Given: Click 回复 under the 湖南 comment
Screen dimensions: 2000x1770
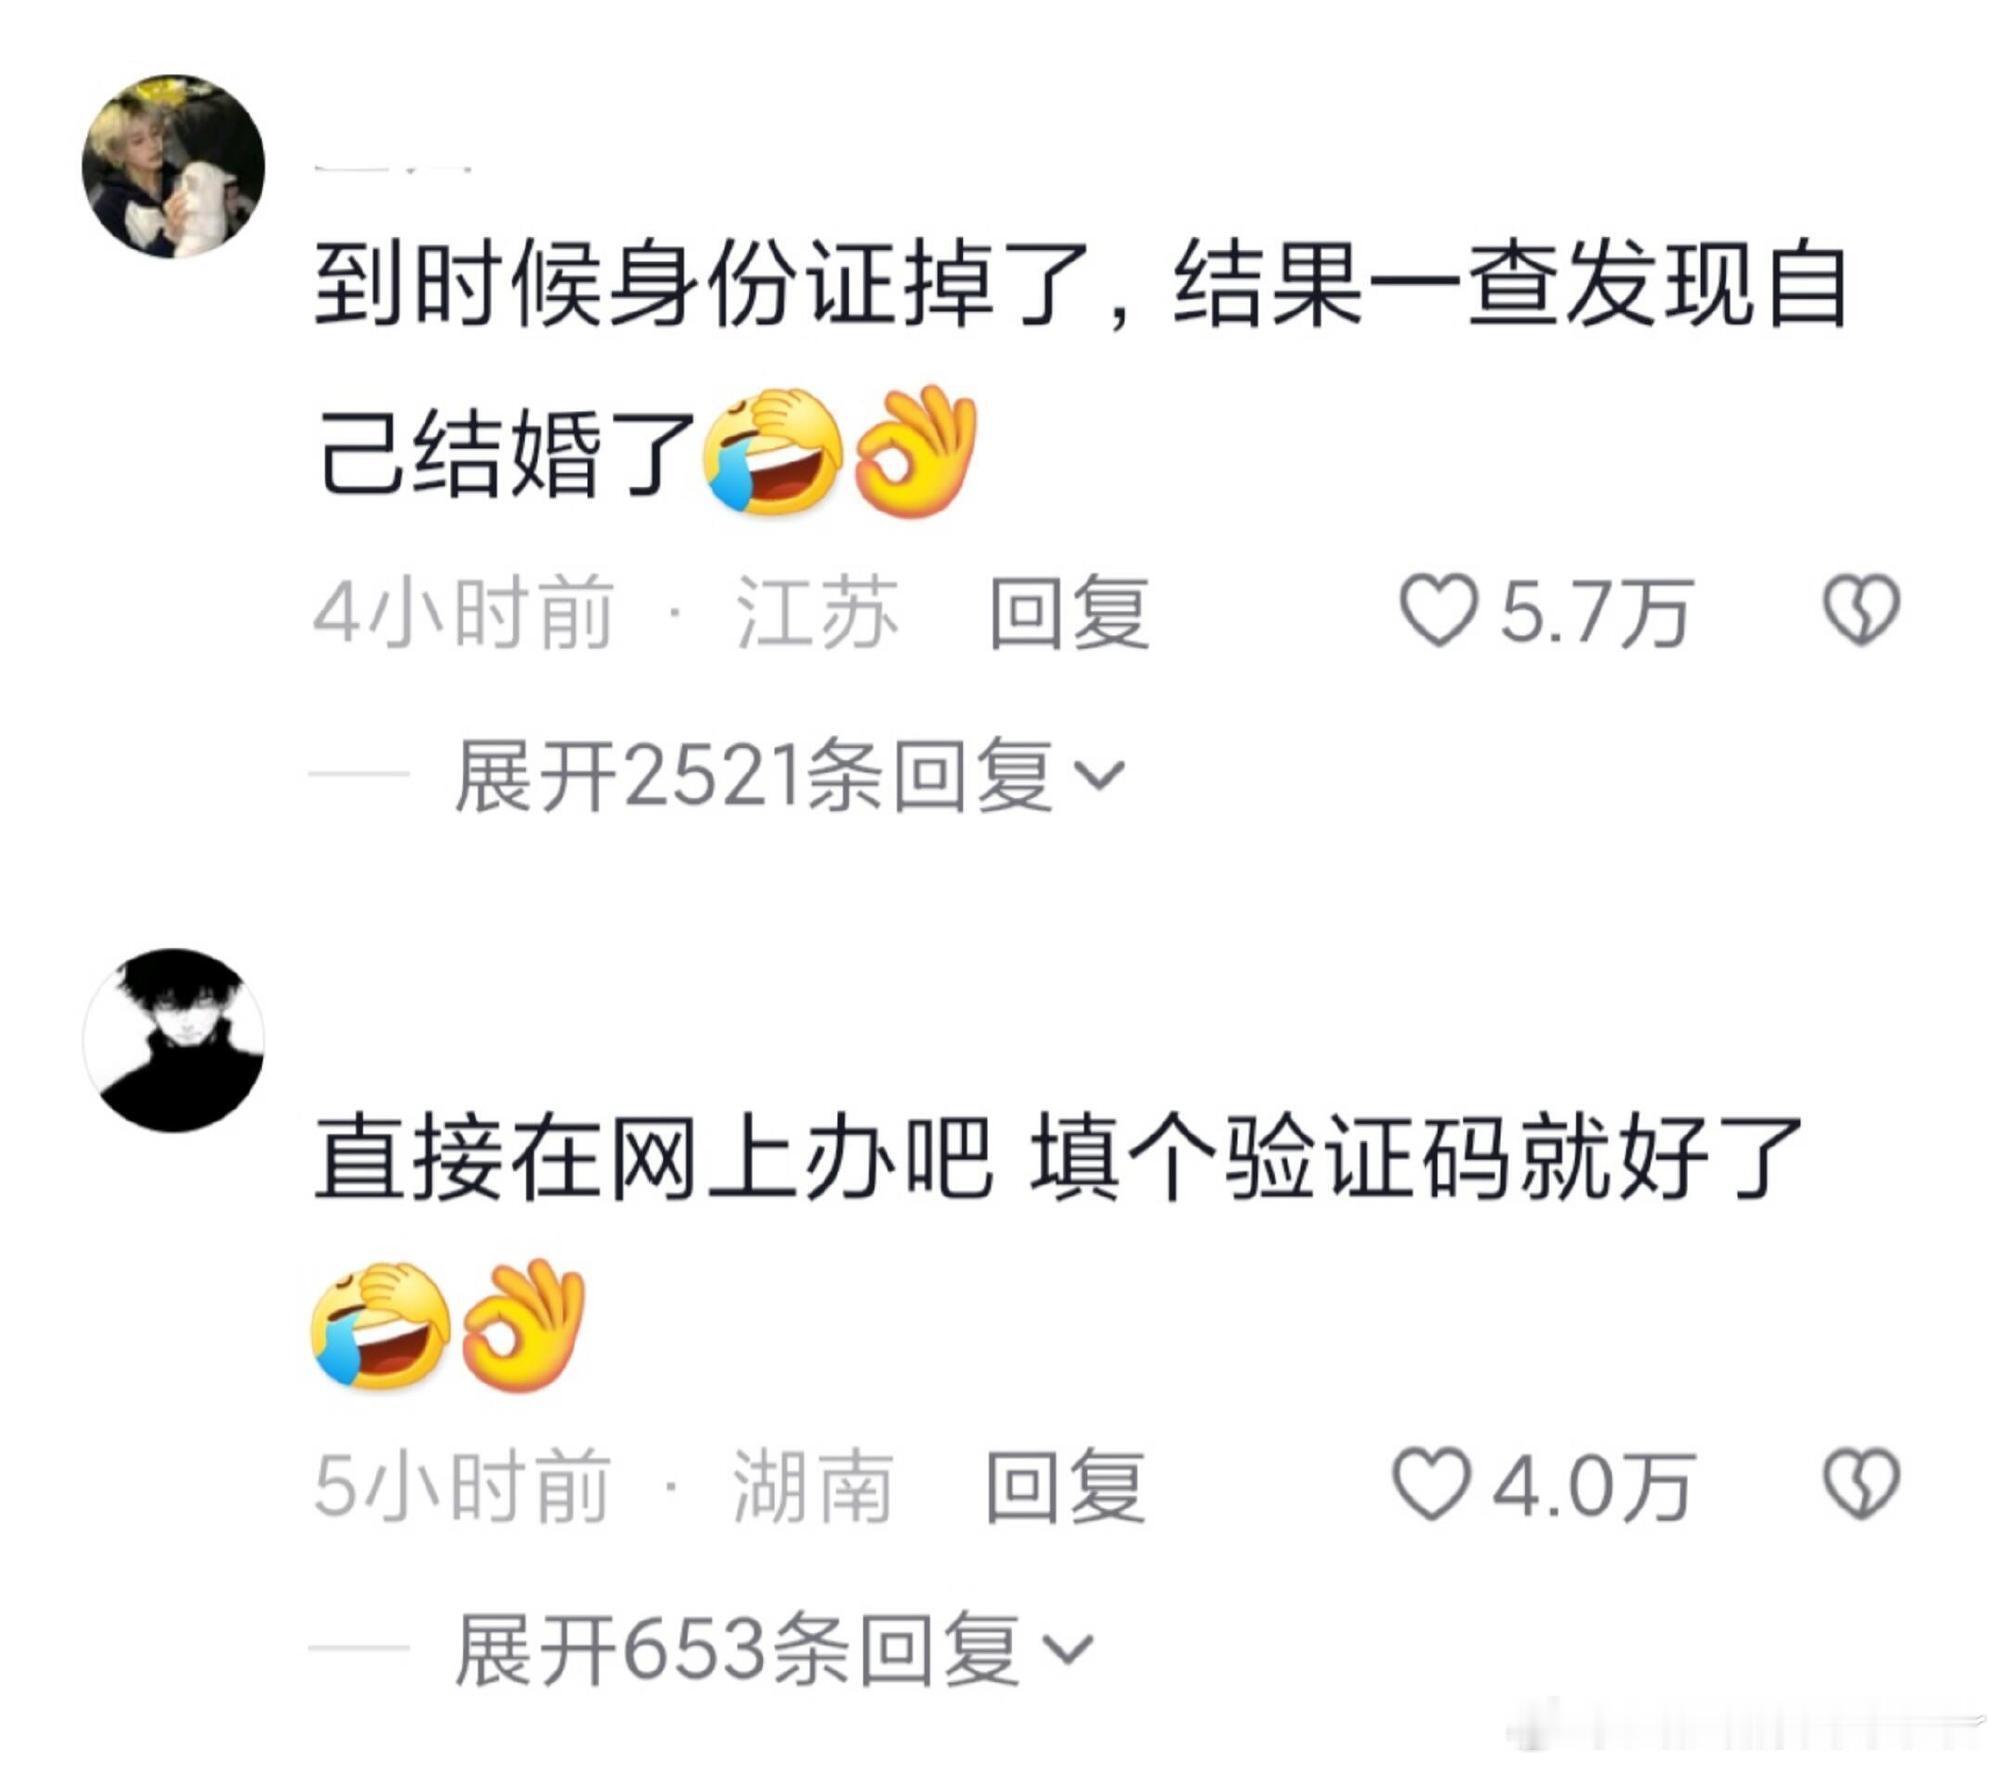Looking at the screenshot, I should (1065, 1485).
